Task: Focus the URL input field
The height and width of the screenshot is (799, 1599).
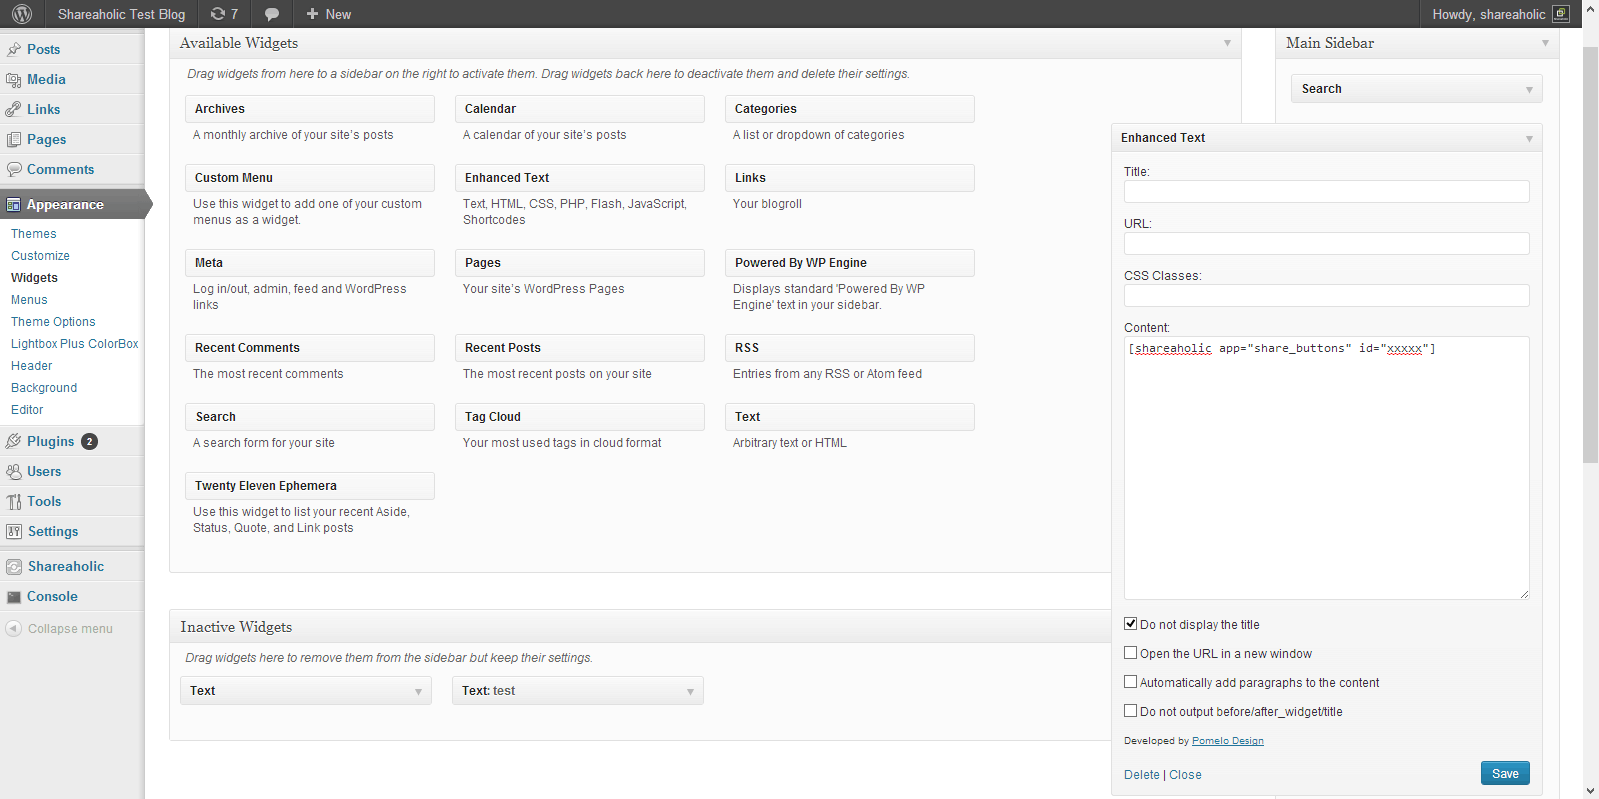Action: pos(1327,243)
